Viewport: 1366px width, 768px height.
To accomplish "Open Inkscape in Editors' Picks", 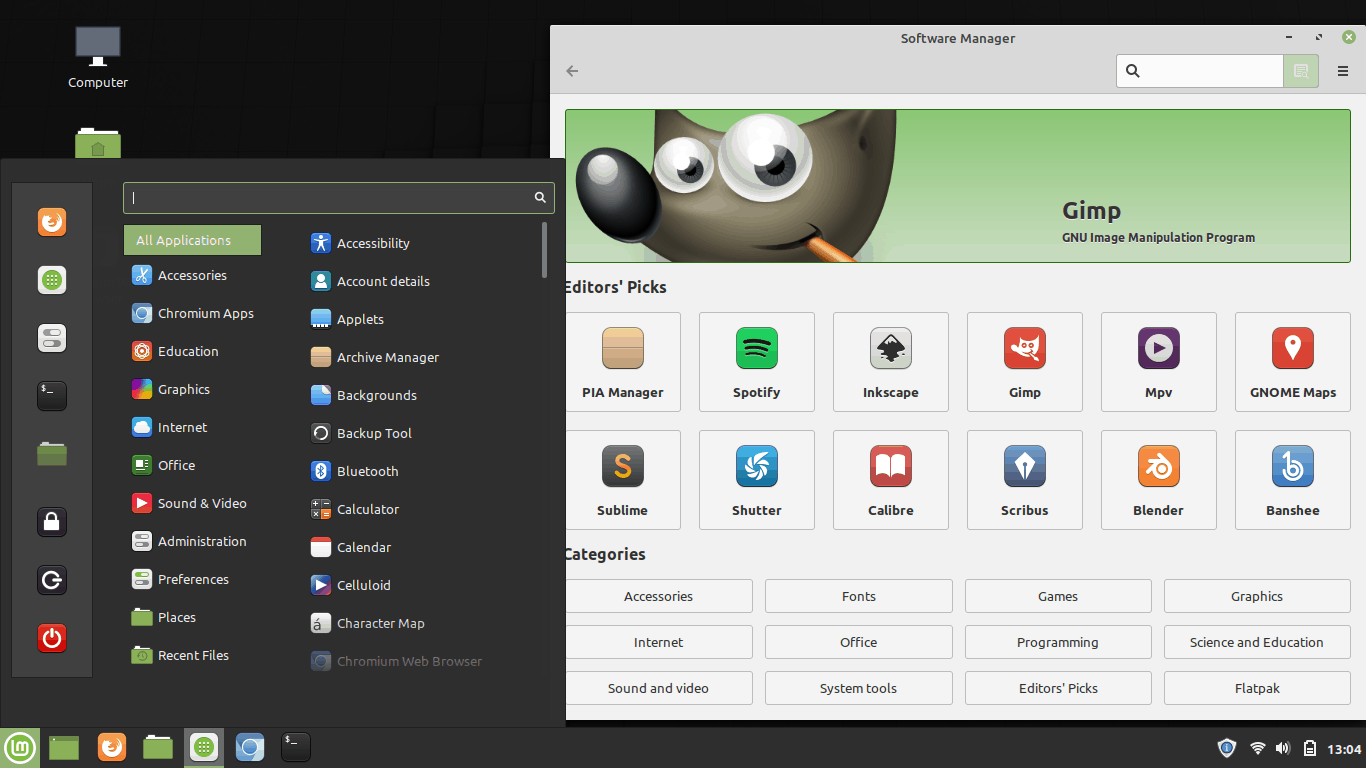I will (x=891, y=362).
